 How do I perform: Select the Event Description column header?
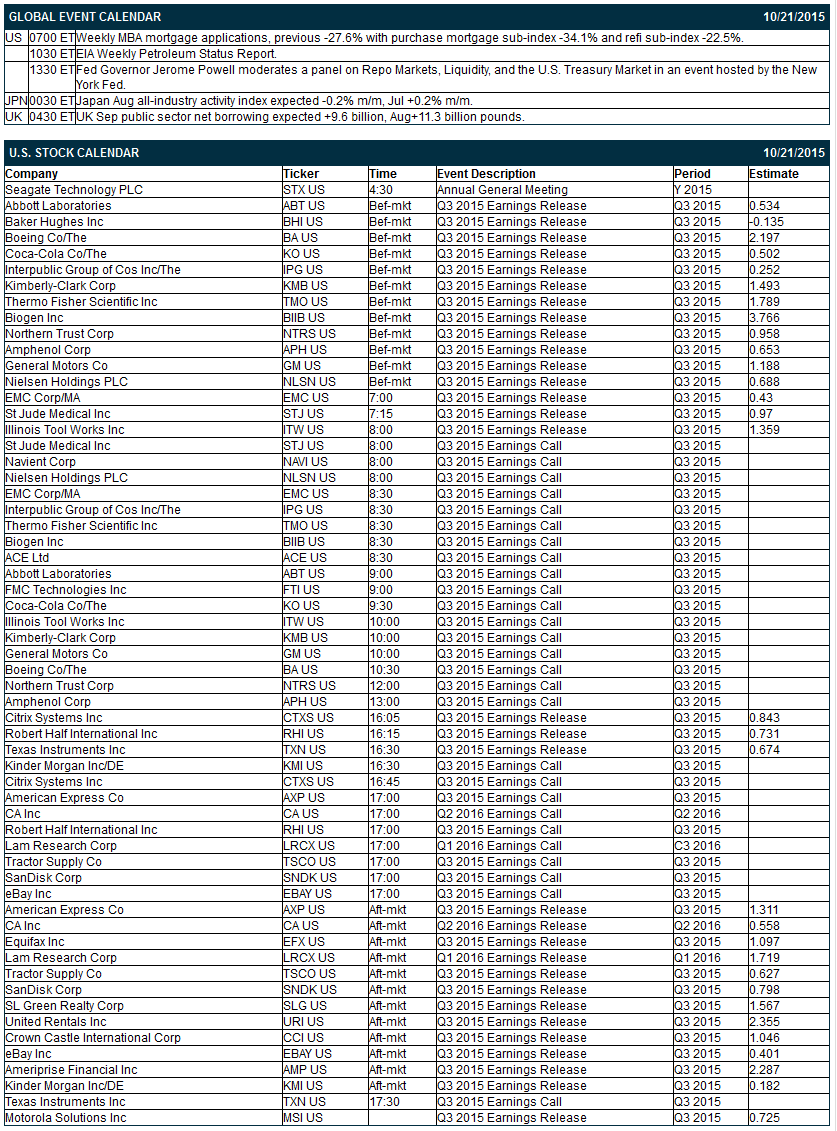point(486,174)
